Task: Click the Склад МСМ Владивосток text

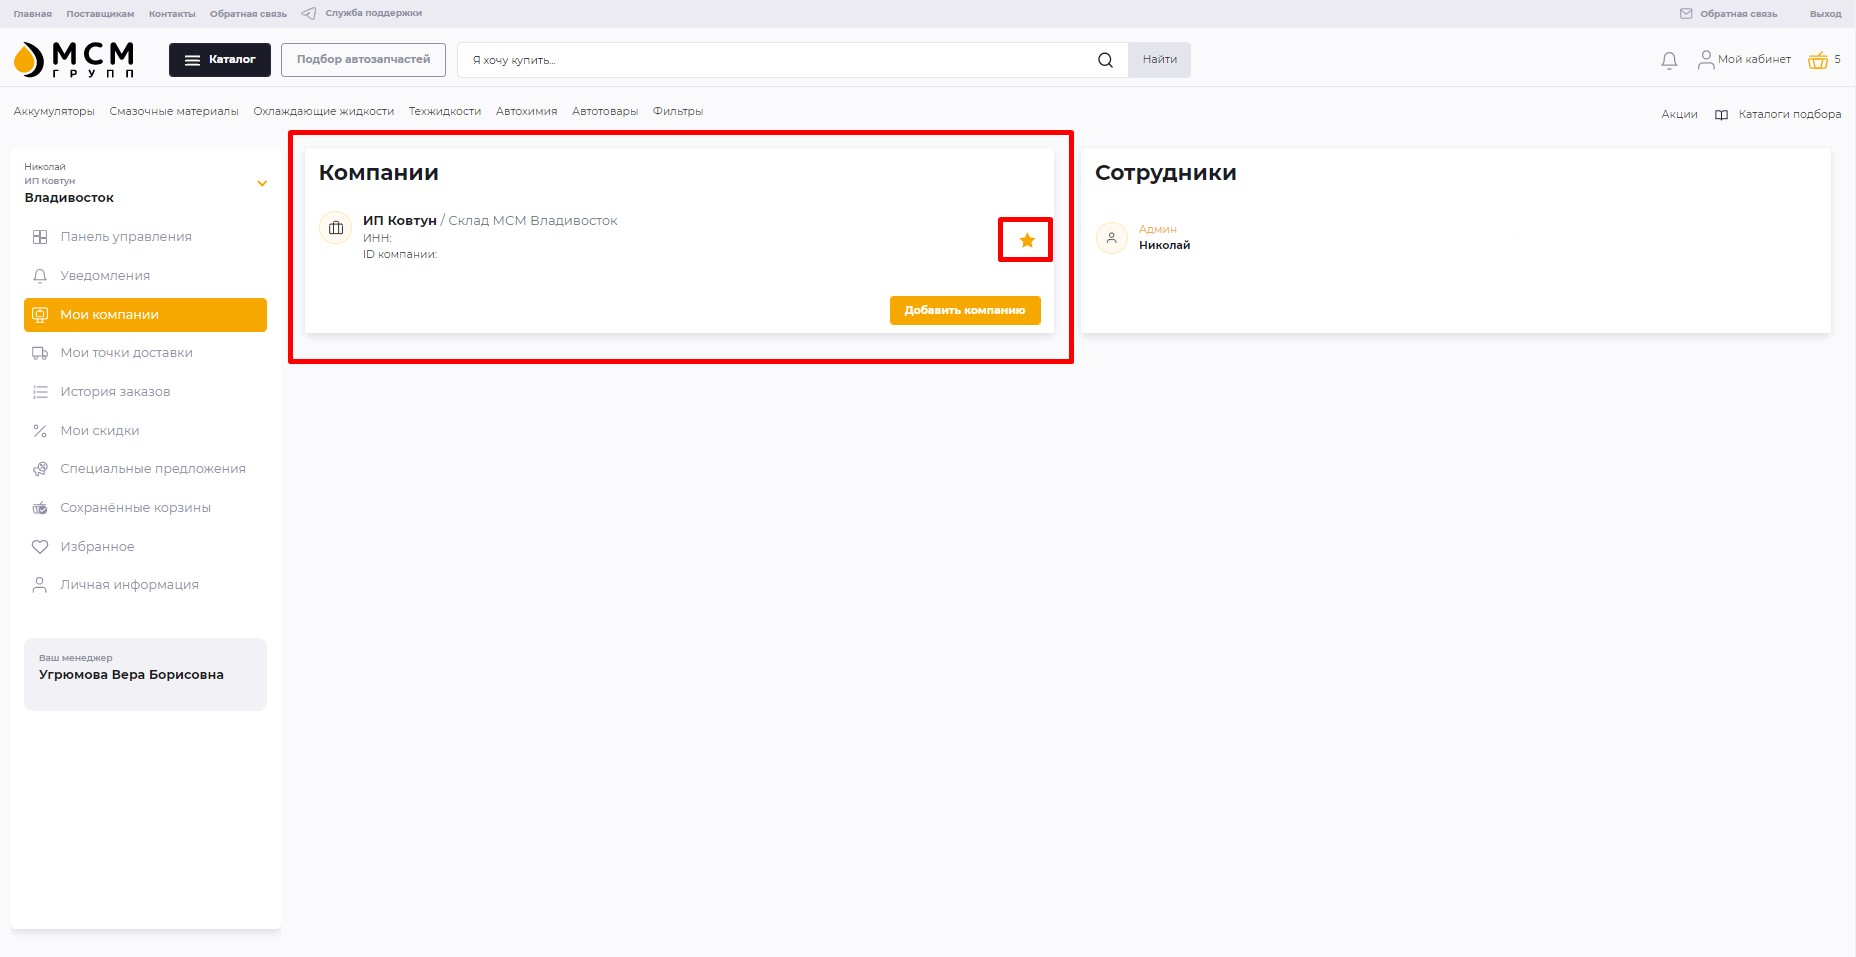Action: pyautogui.click(x=533, y=221)
